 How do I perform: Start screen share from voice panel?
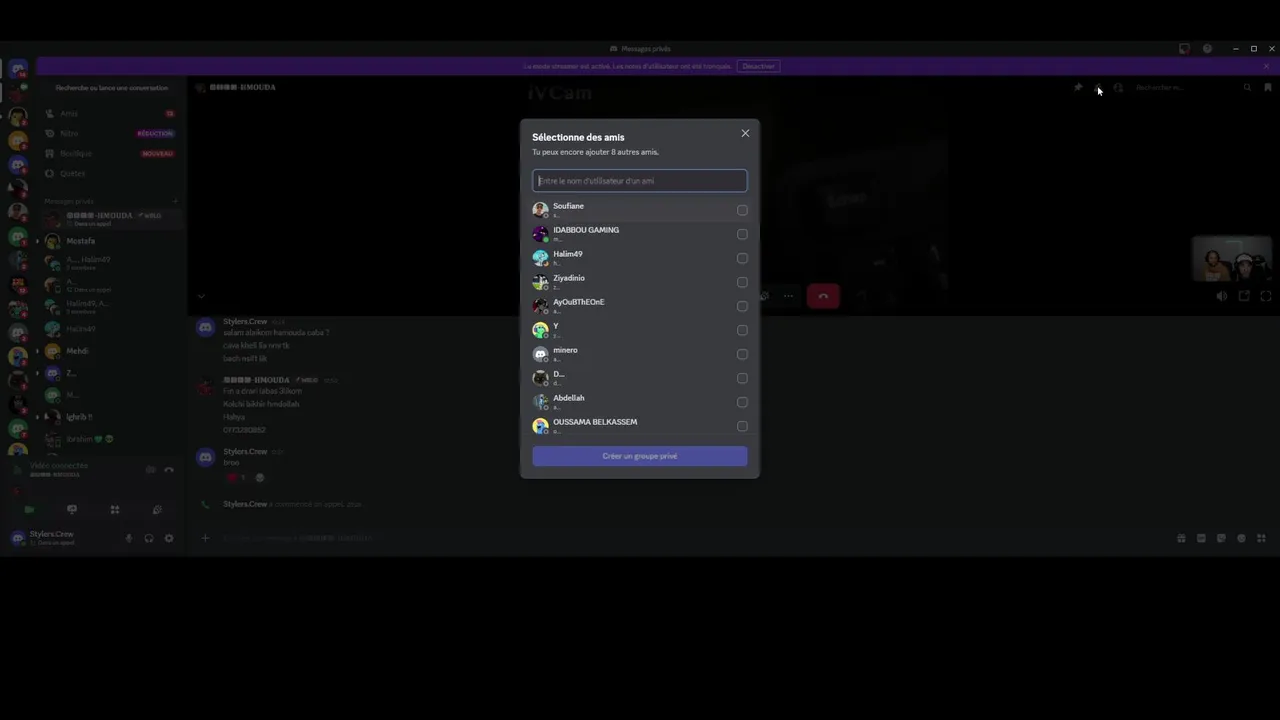71,510
